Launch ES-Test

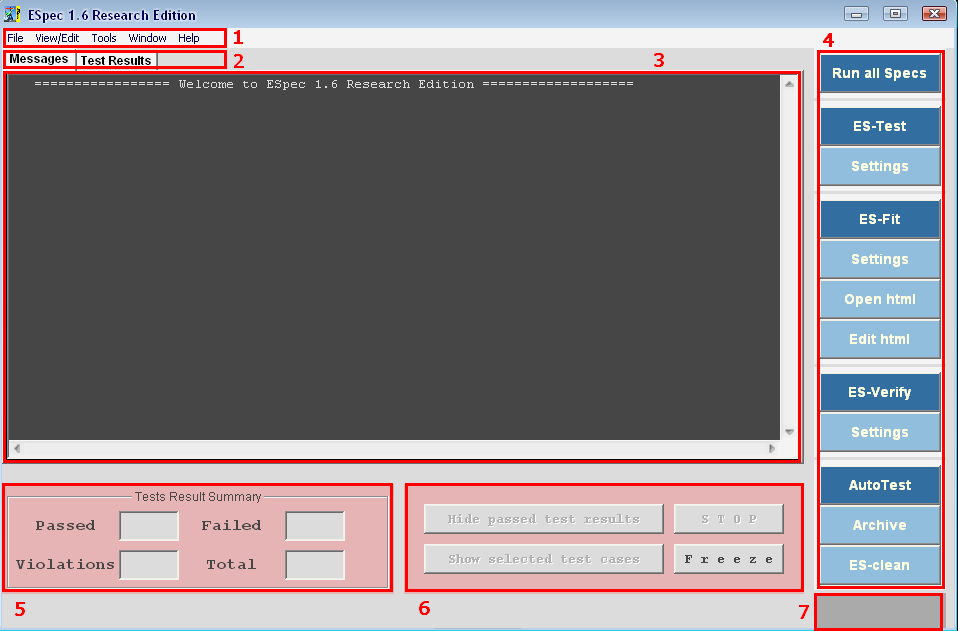pyautogui.click(x=879, y=126)
